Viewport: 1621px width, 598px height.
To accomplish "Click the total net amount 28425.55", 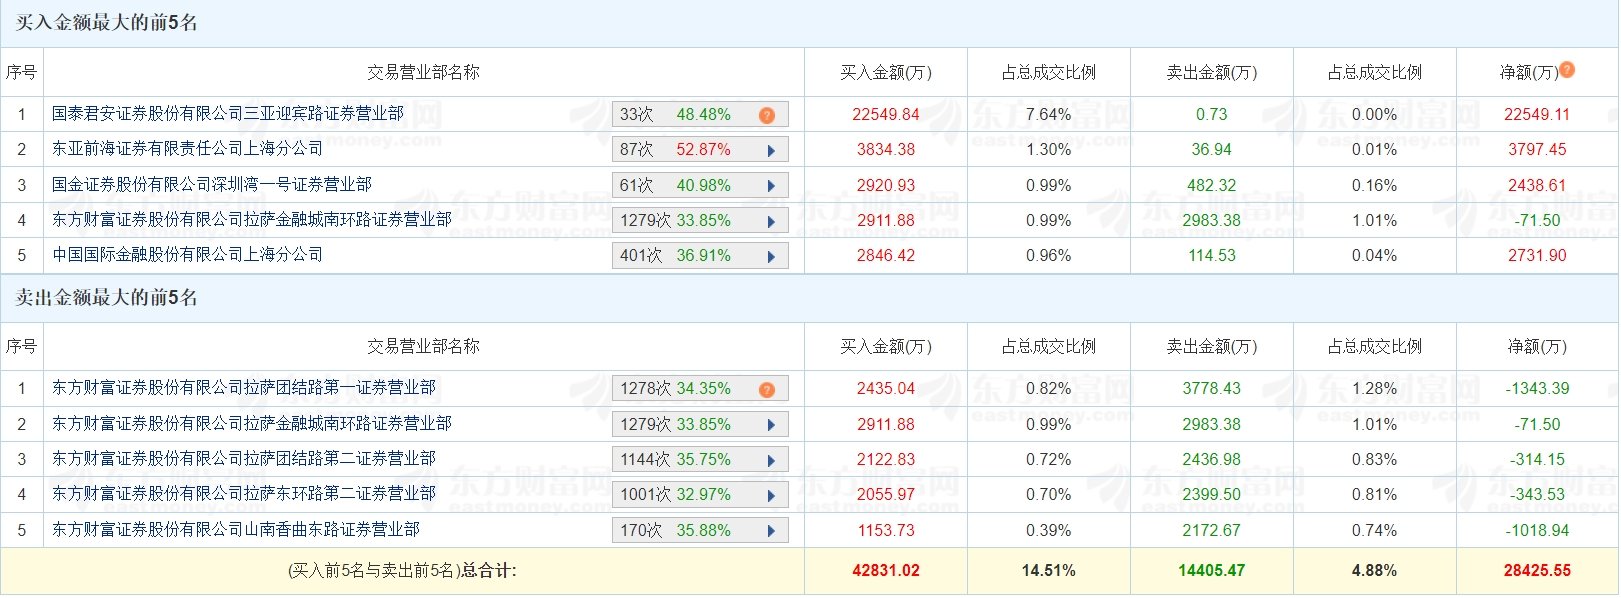I will click(1537, 570).
